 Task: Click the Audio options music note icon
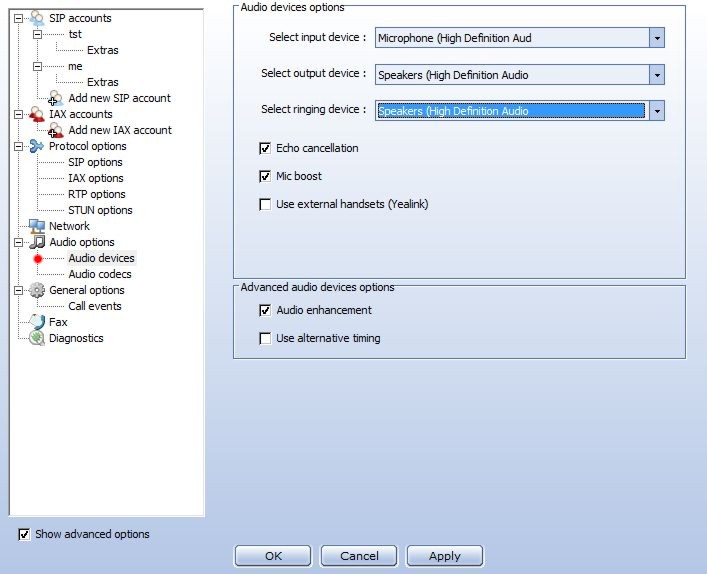(37, 242)
